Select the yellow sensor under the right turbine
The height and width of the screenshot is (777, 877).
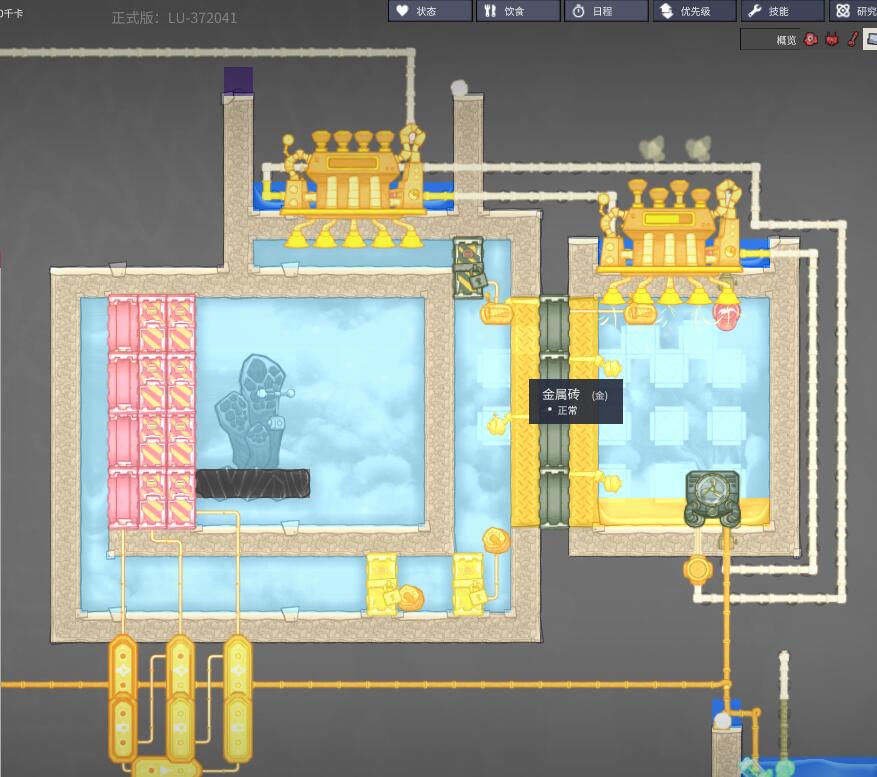639,313
